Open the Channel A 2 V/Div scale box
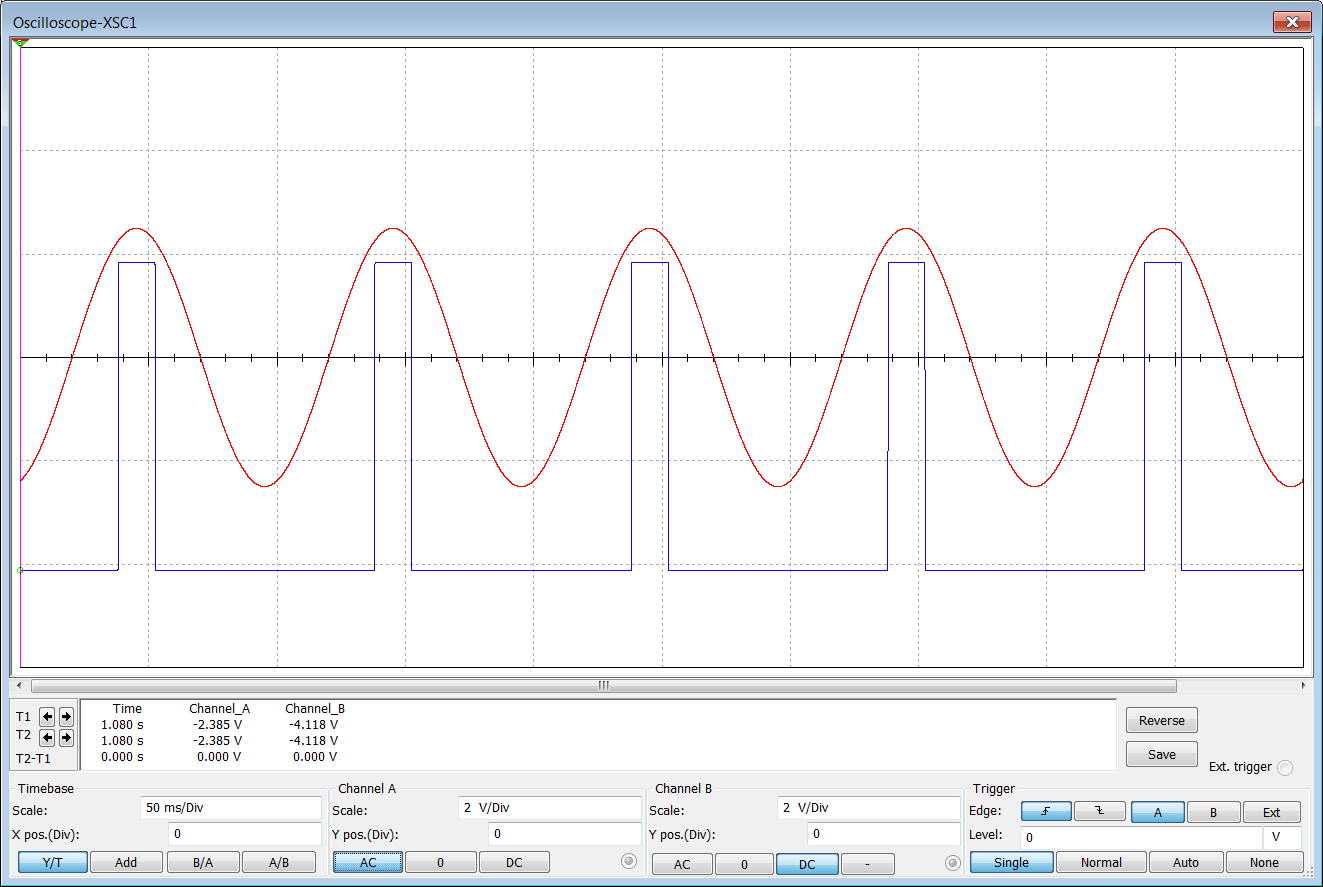This screenshot has width=1323, height=887. [x=550, y=808]
